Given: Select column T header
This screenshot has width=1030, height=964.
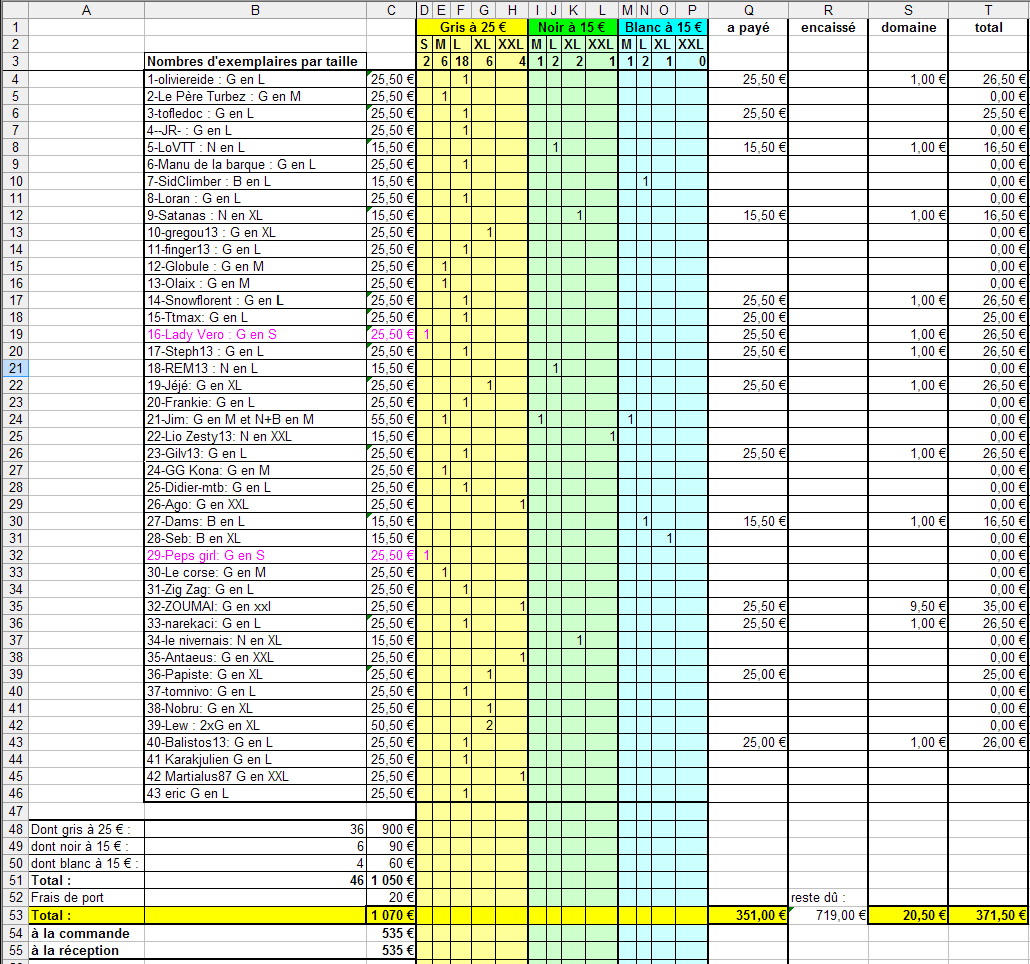Looking at the screenshot, I should (988, 10).
